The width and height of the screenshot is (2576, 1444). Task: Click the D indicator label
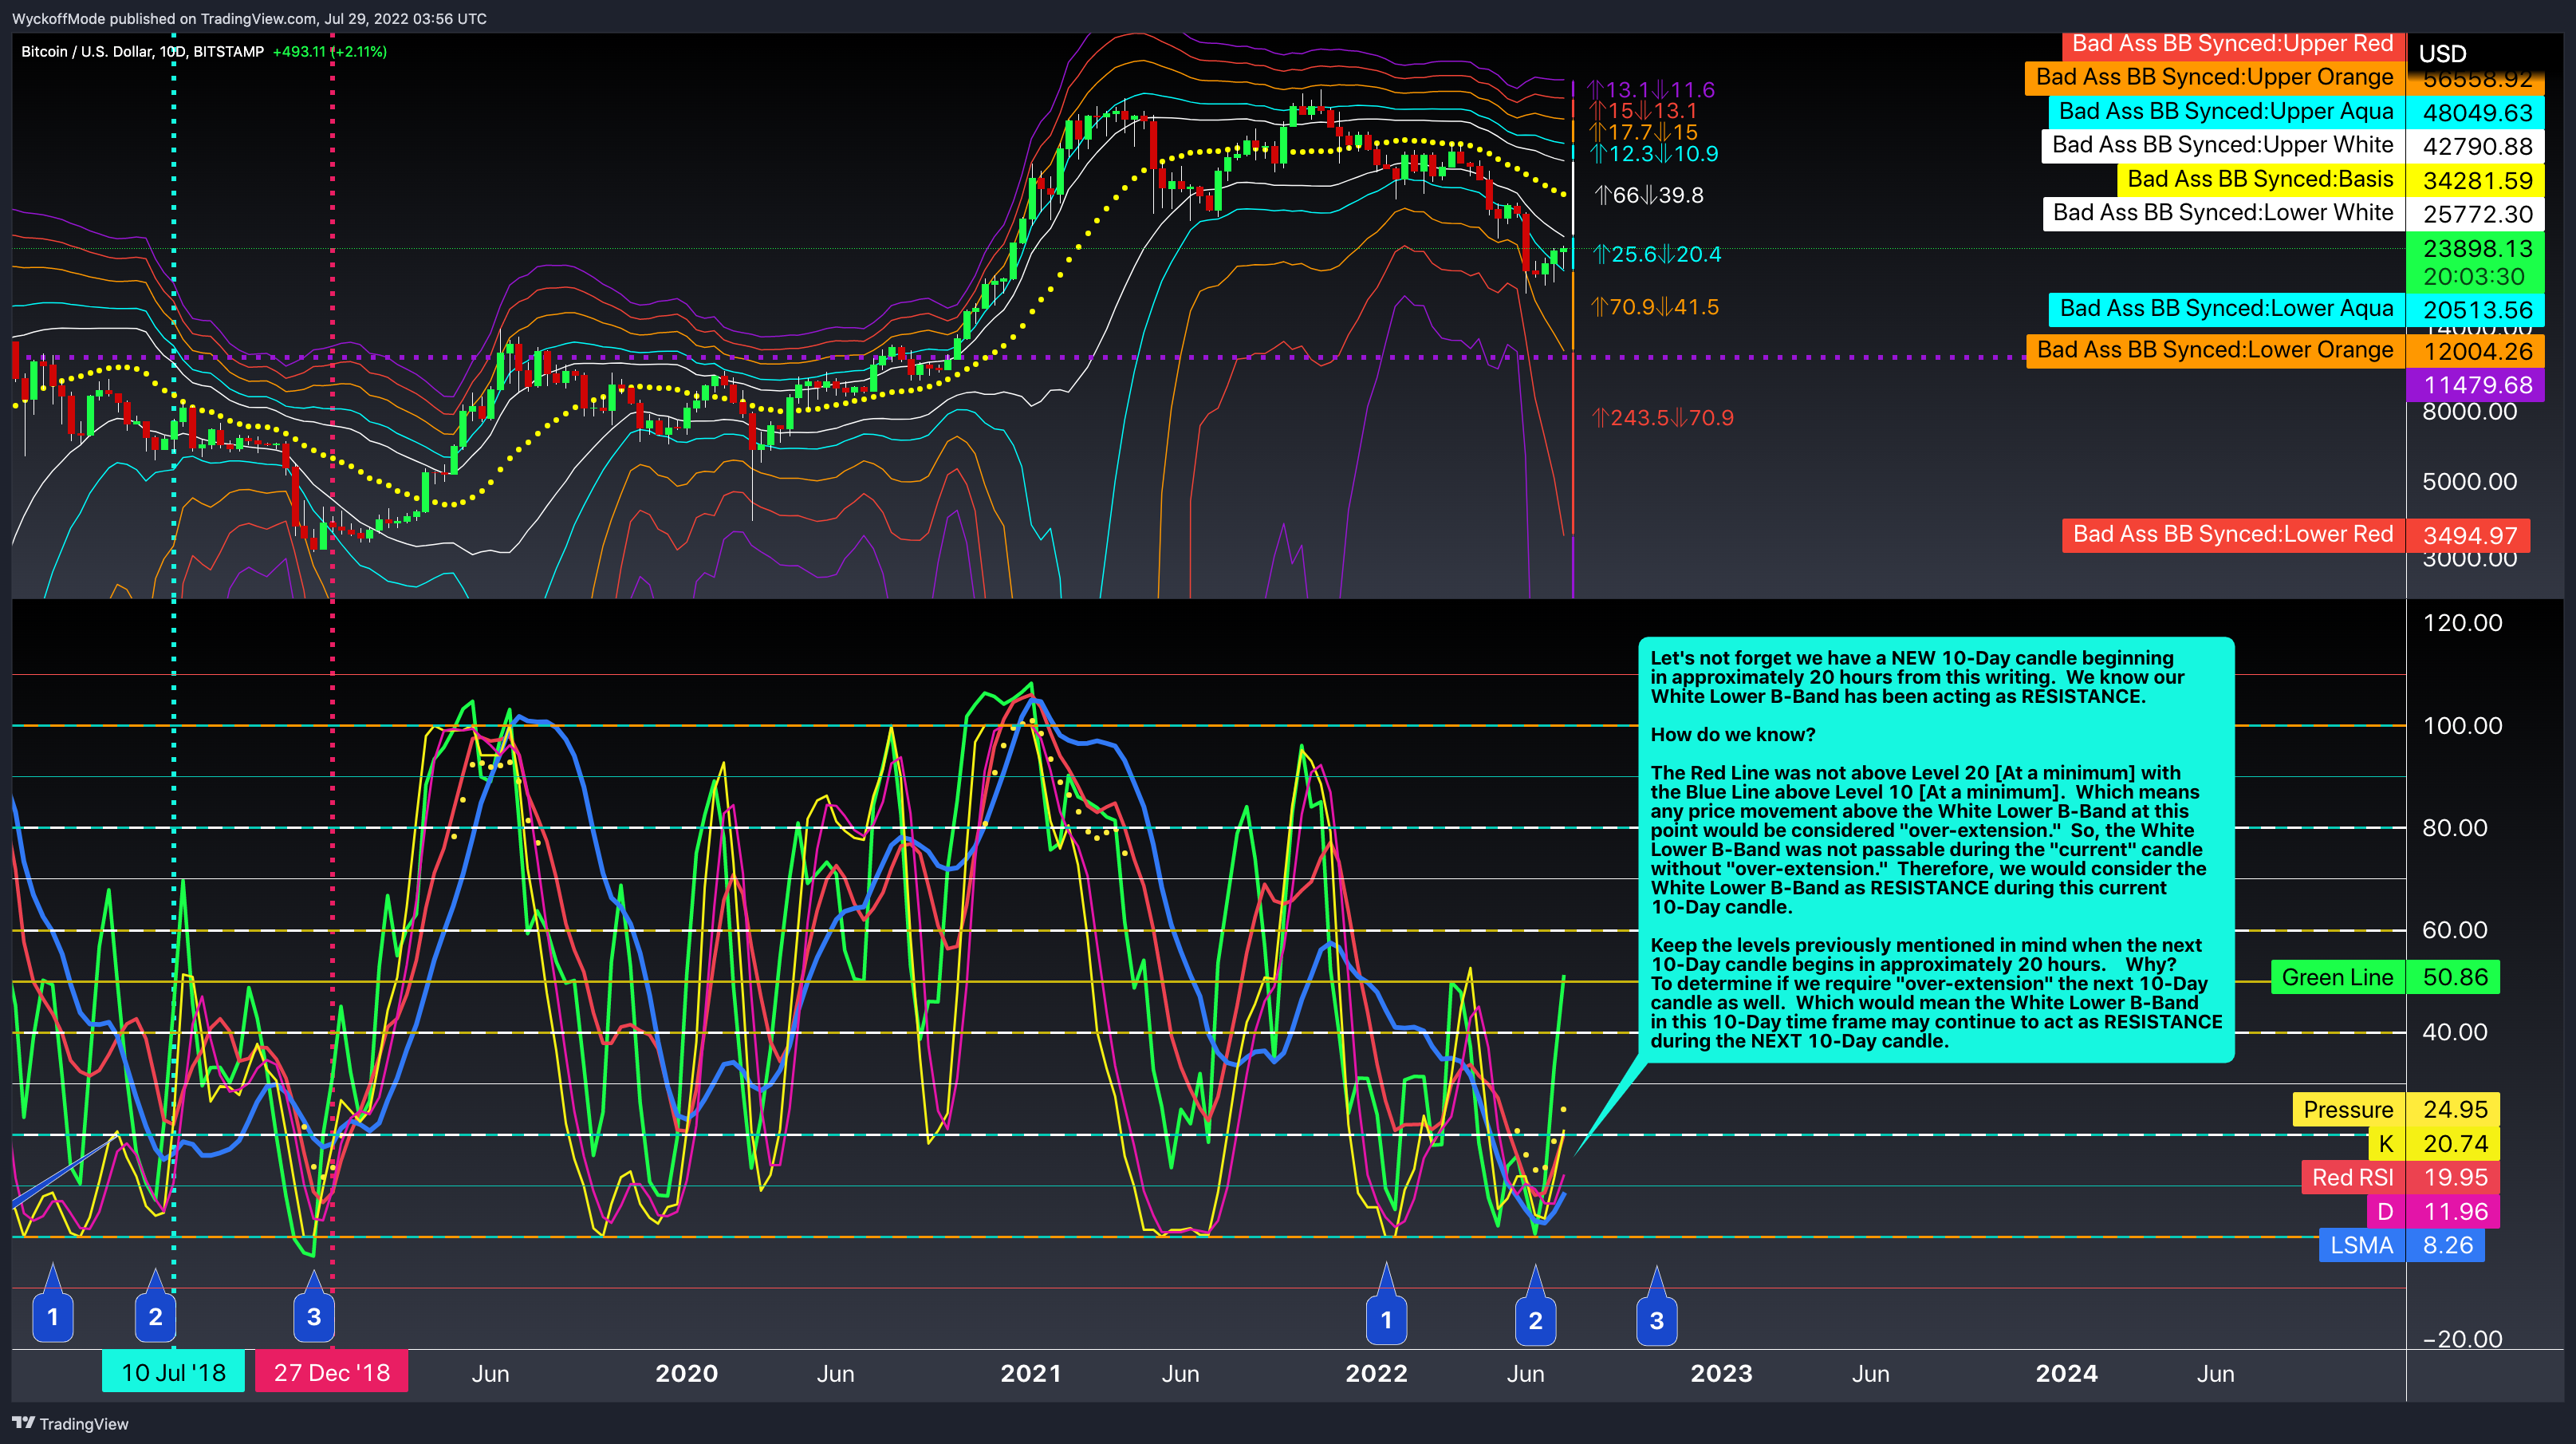coord(2385,1211)
